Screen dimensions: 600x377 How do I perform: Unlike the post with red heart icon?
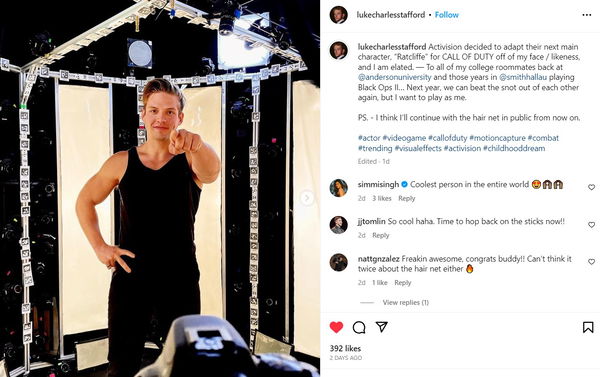pyautogui.click(x=336, y=327)
